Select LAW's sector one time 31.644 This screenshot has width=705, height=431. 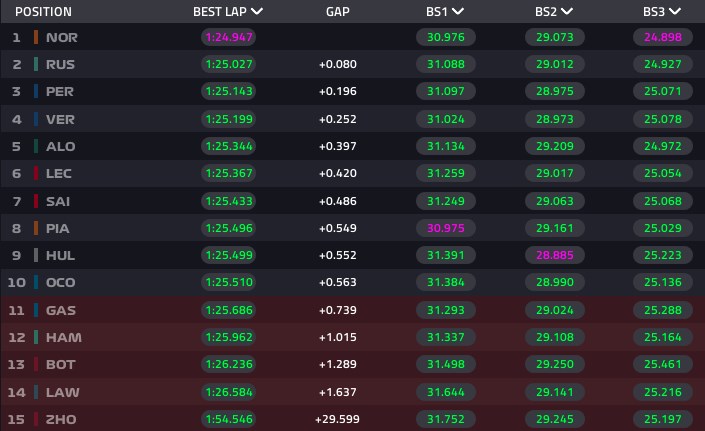pyautogui.click(x=446, y=392)
